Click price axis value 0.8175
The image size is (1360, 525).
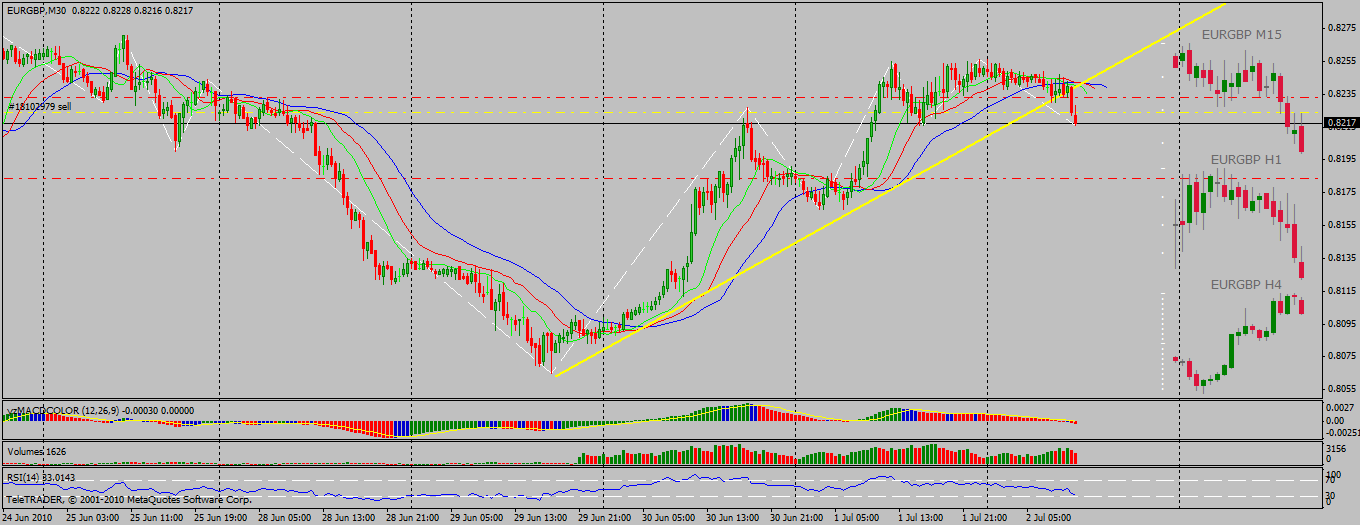coord(1341,191)
